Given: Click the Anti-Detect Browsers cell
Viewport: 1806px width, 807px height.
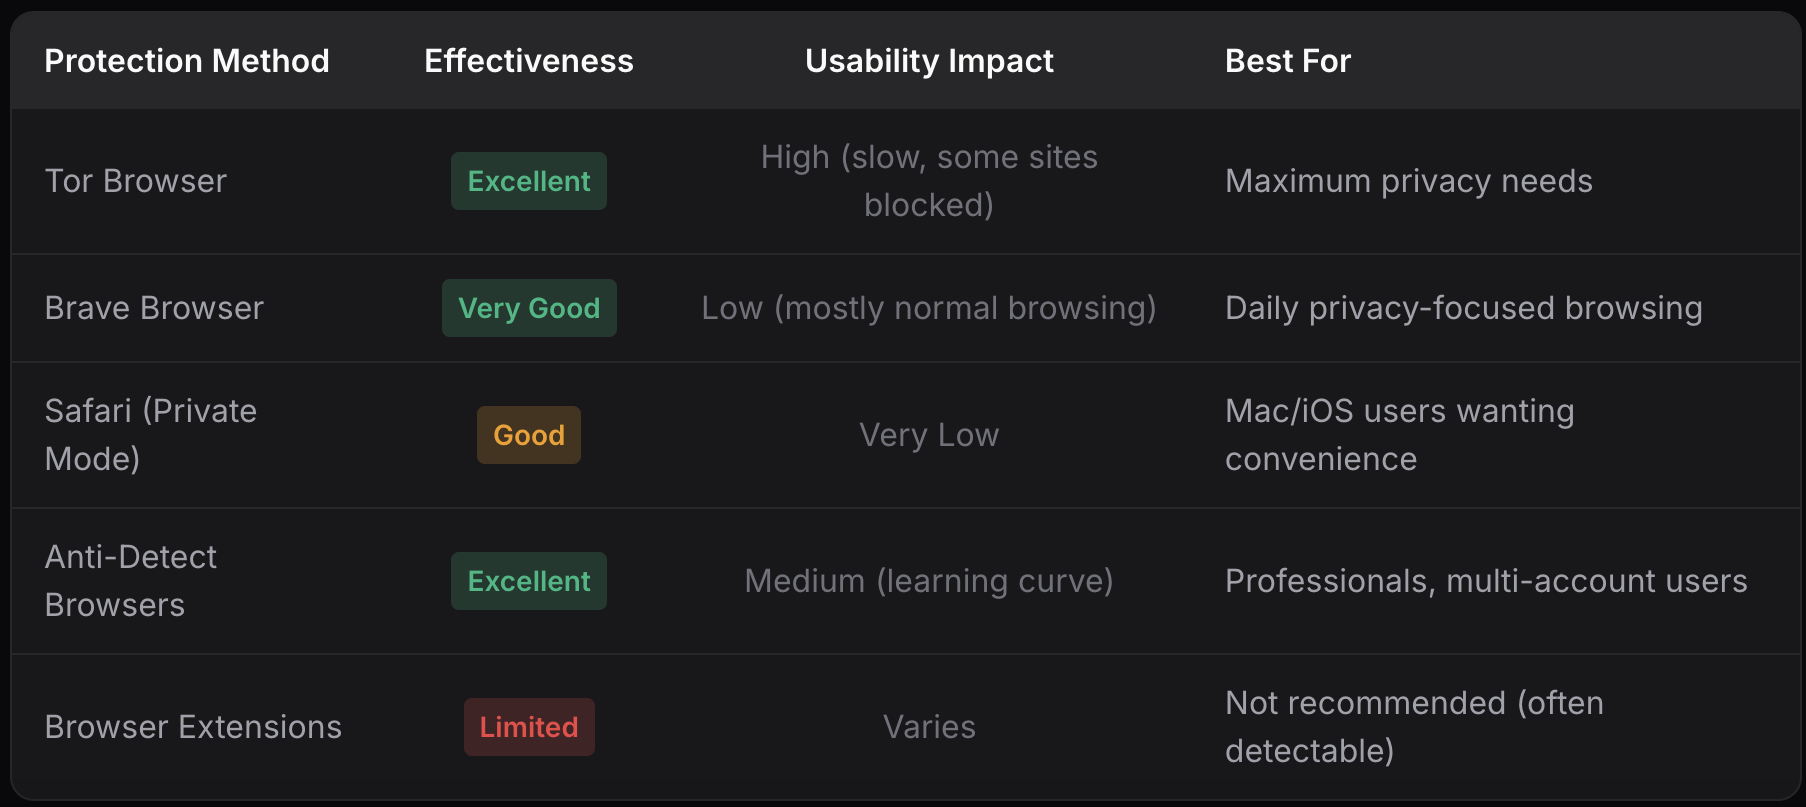Looking at the screenshot, I should tap(131, 581).
